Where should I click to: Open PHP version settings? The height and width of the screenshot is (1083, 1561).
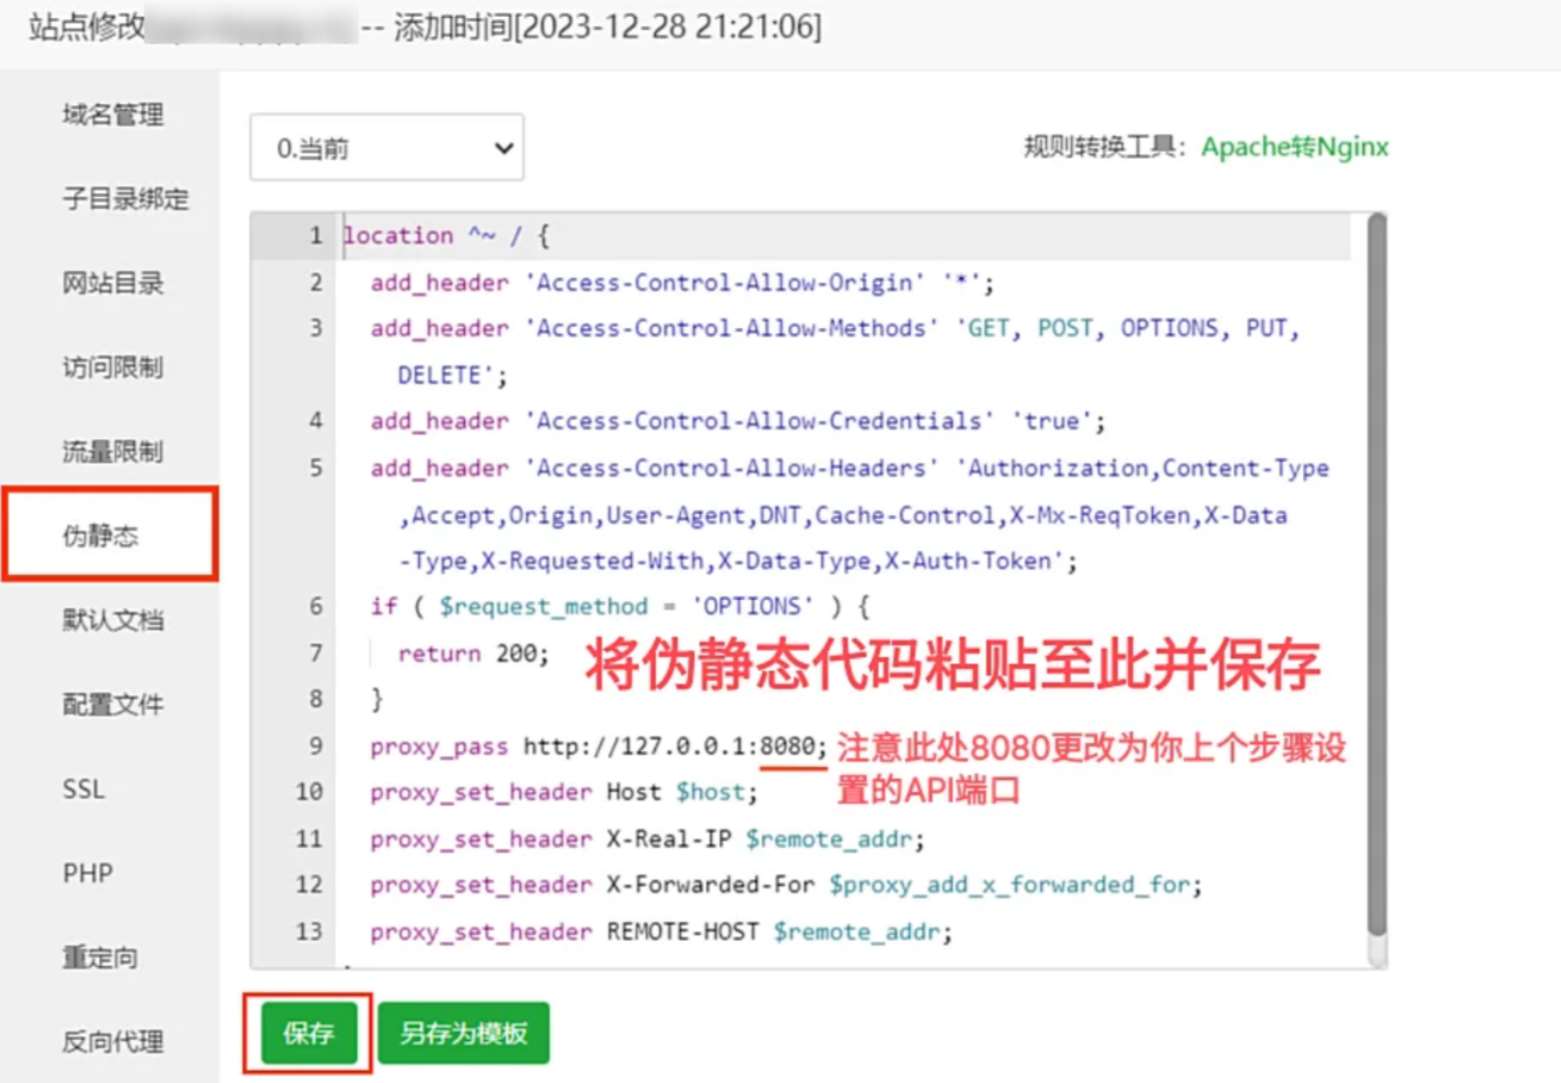87,873
